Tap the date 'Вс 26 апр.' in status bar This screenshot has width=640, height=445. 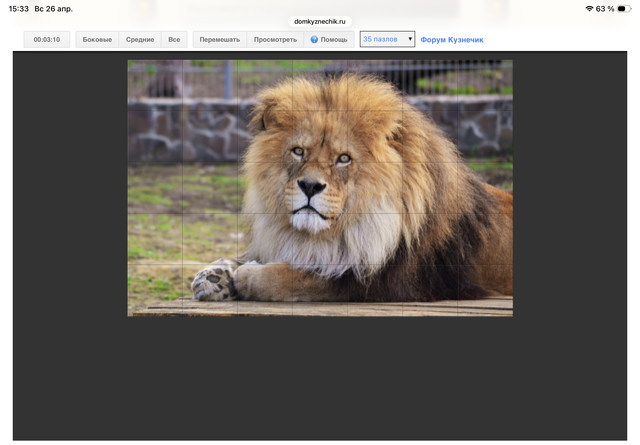(53, 8)
